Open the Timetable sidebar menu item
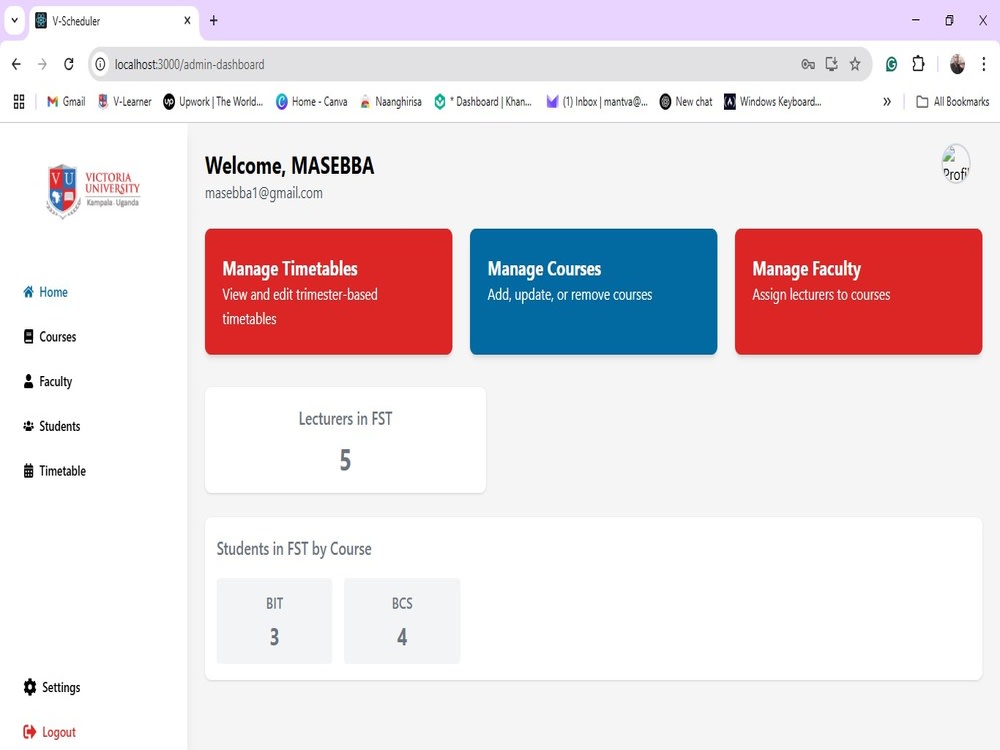1000x750 pixels. click(x=54, y=471)
